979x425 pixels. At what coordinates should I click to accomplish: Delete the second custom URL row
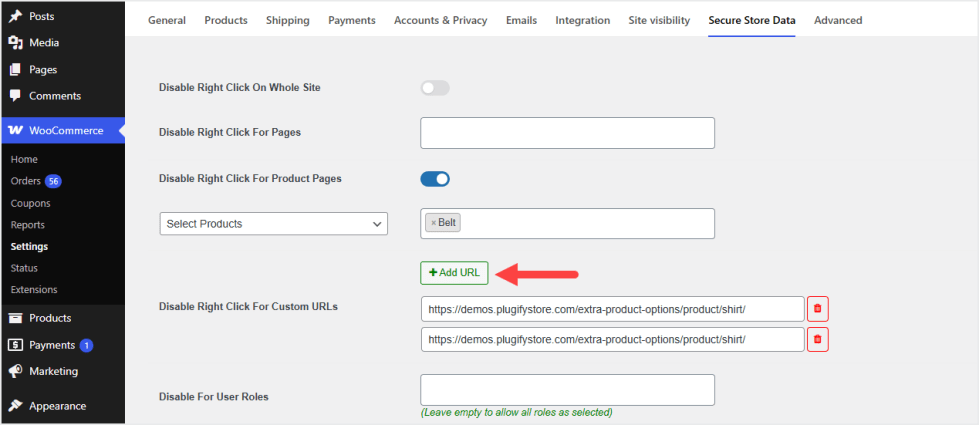[x=817, y=340]
